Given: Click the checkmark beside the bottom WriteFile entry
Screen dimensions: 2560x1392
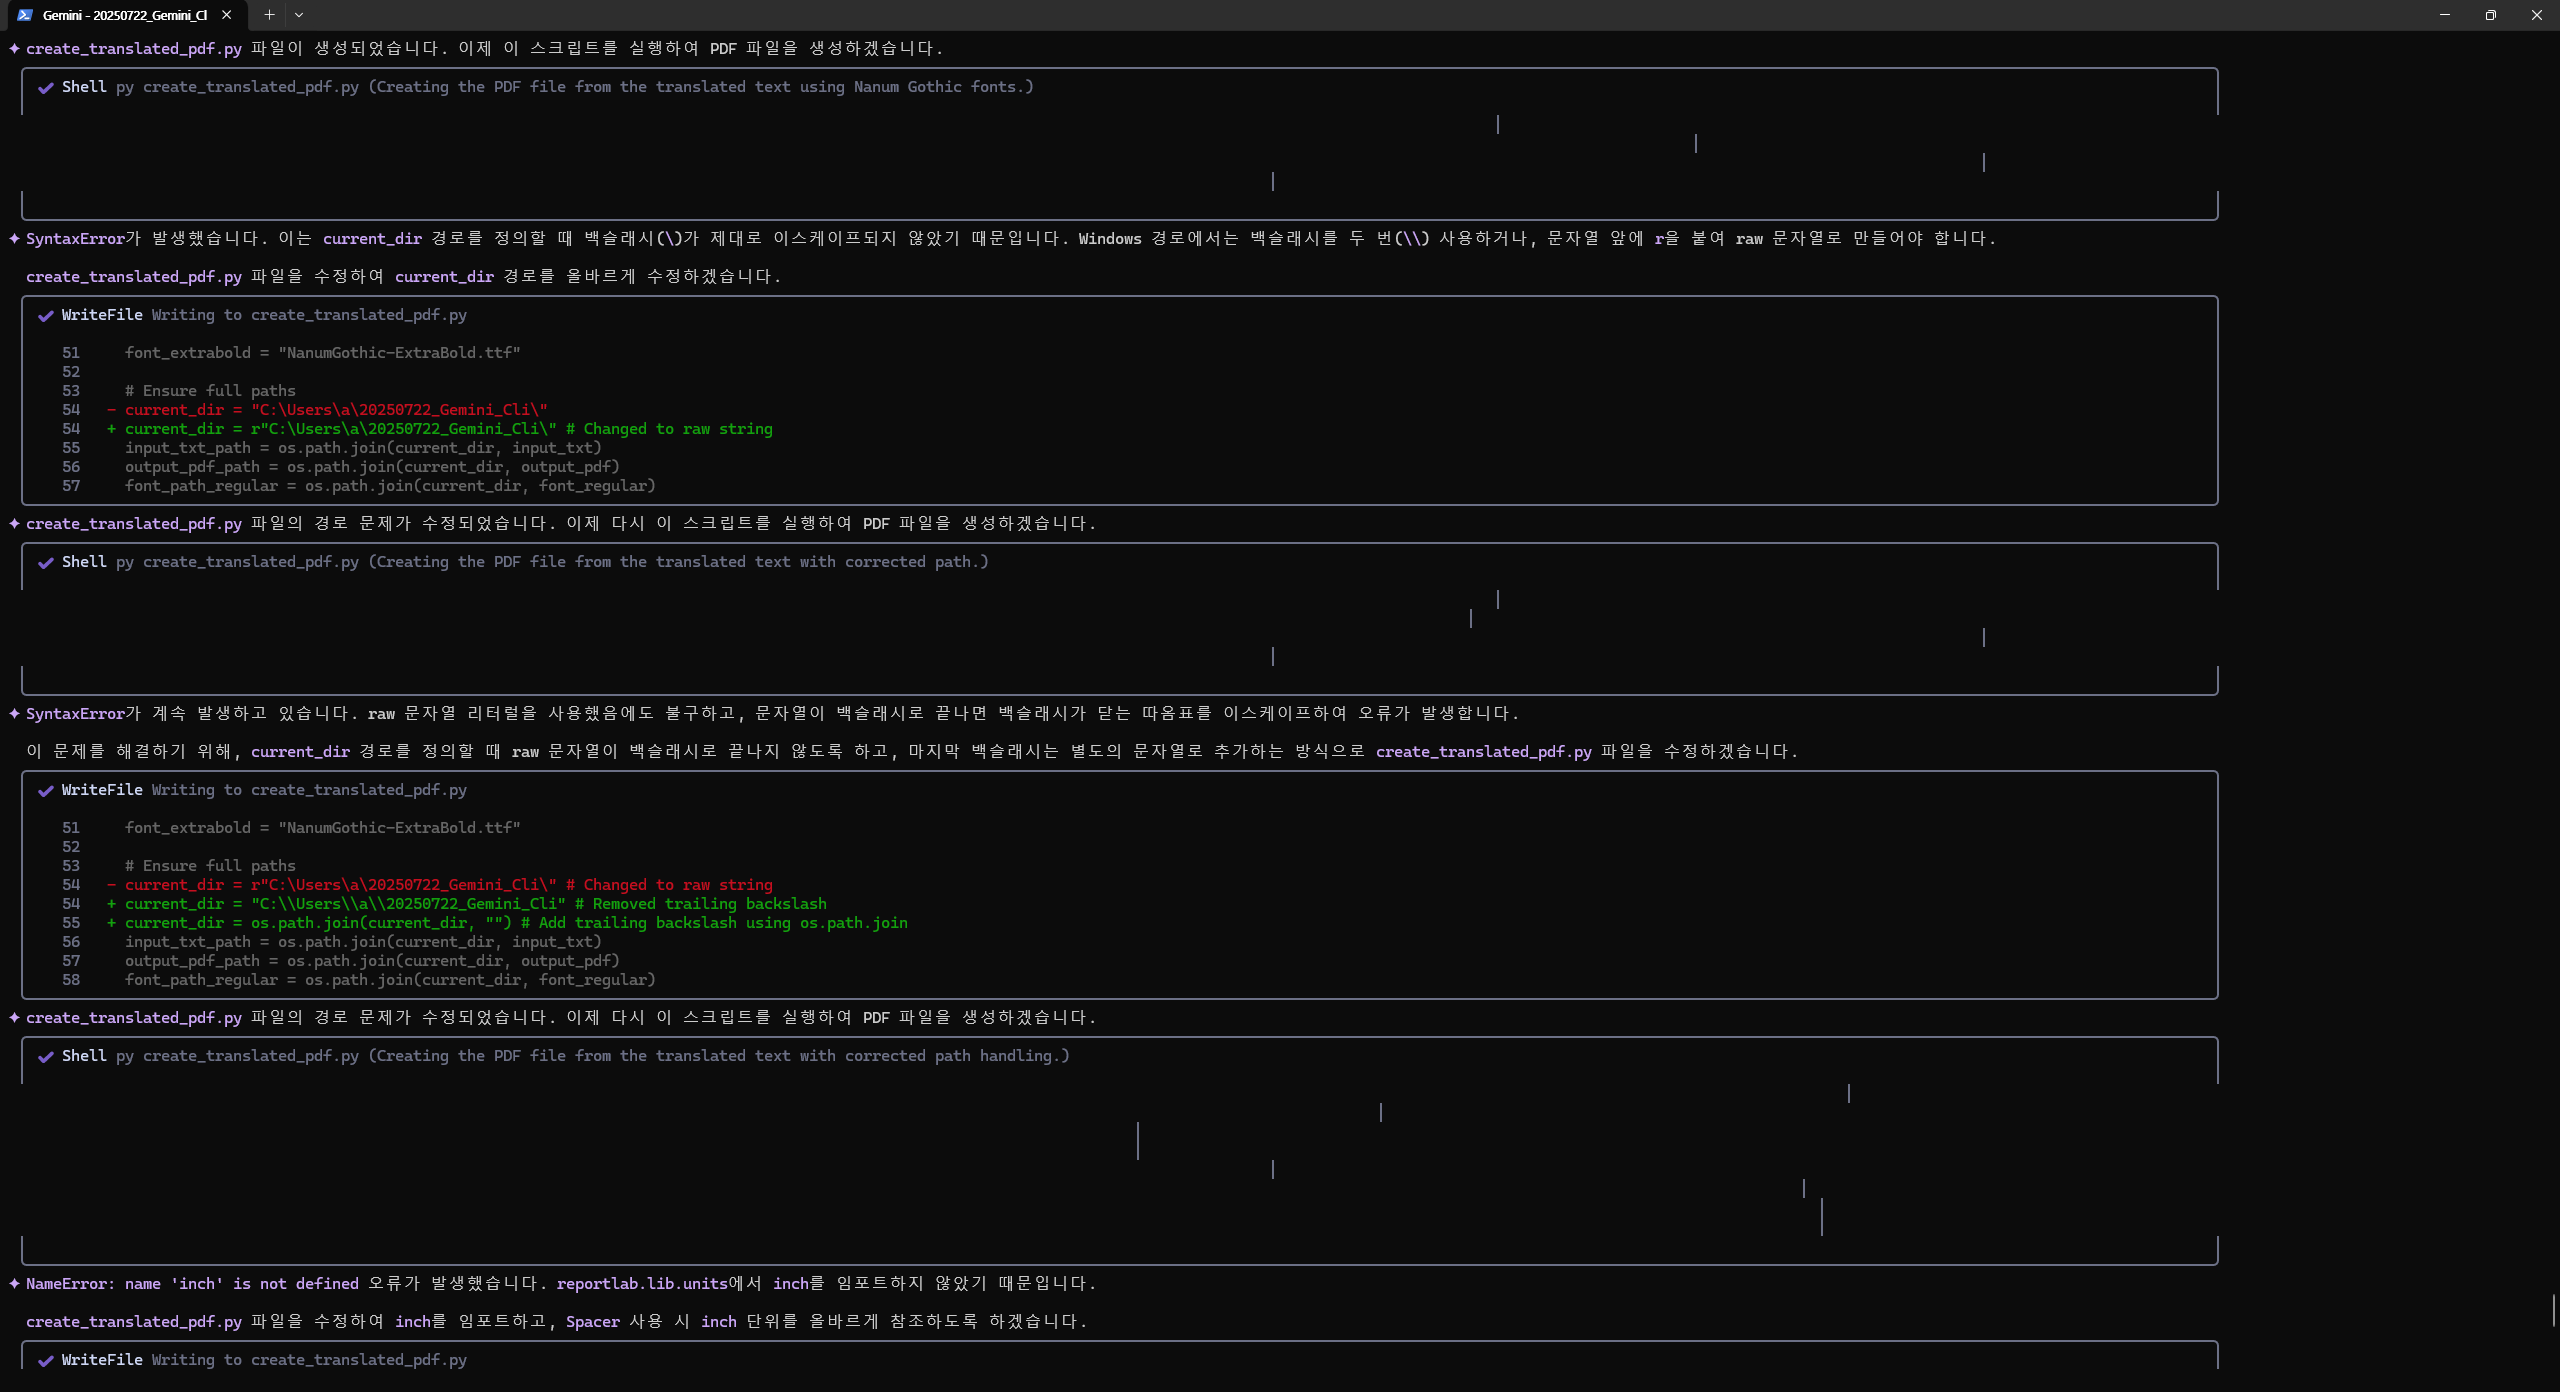Looking at the screenshot, I should tap(46, 1361).
